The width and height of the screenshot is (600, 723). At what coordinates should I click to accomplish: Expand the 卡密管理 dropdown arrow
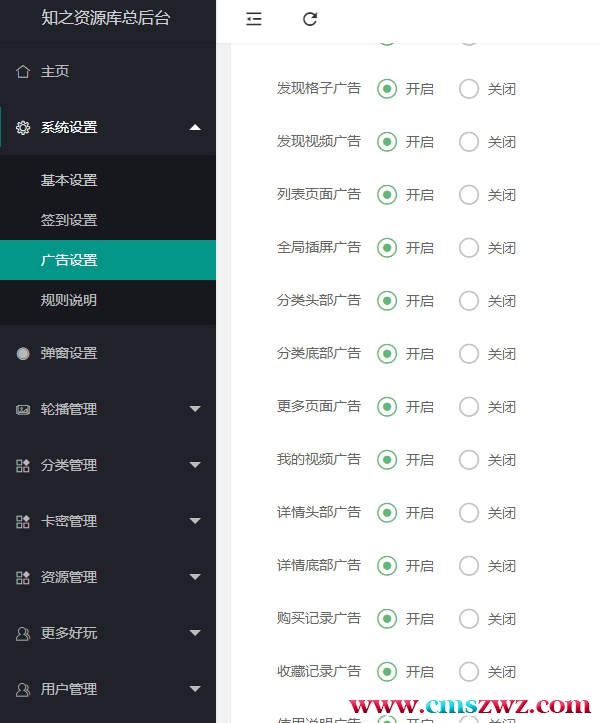[x=195, y=522]
